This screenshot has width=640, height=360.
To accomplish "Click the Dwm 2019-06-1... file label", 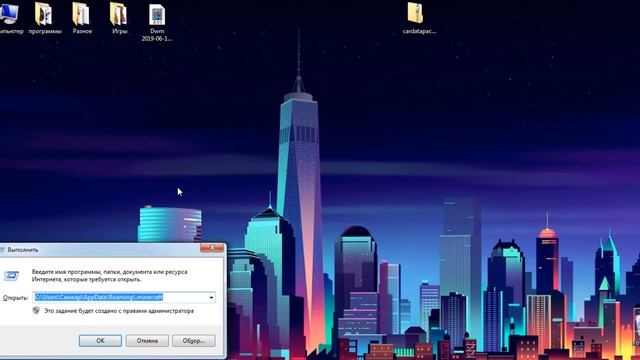I will tap(157, 35).
